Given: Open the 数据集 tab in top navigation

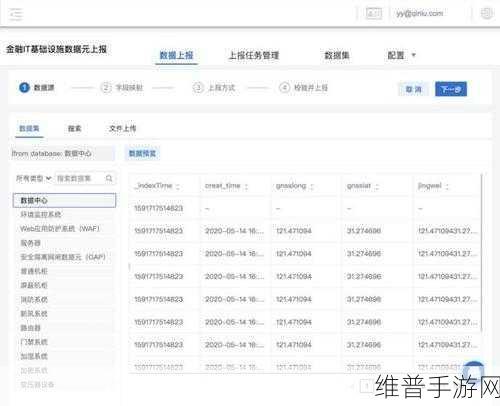Looking at the screenshot, I should 337,55.
